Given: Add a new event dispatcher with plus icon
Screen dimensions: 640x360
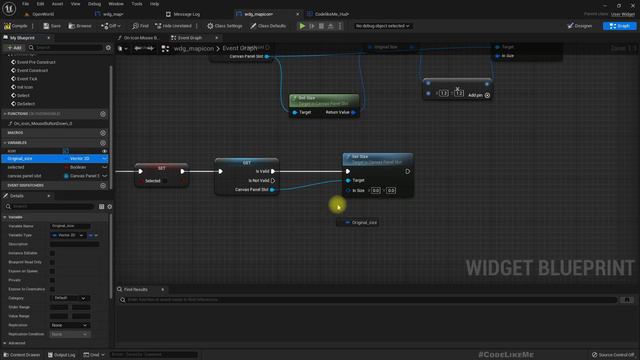Looking at the screenshot, I should click(103, 185).
